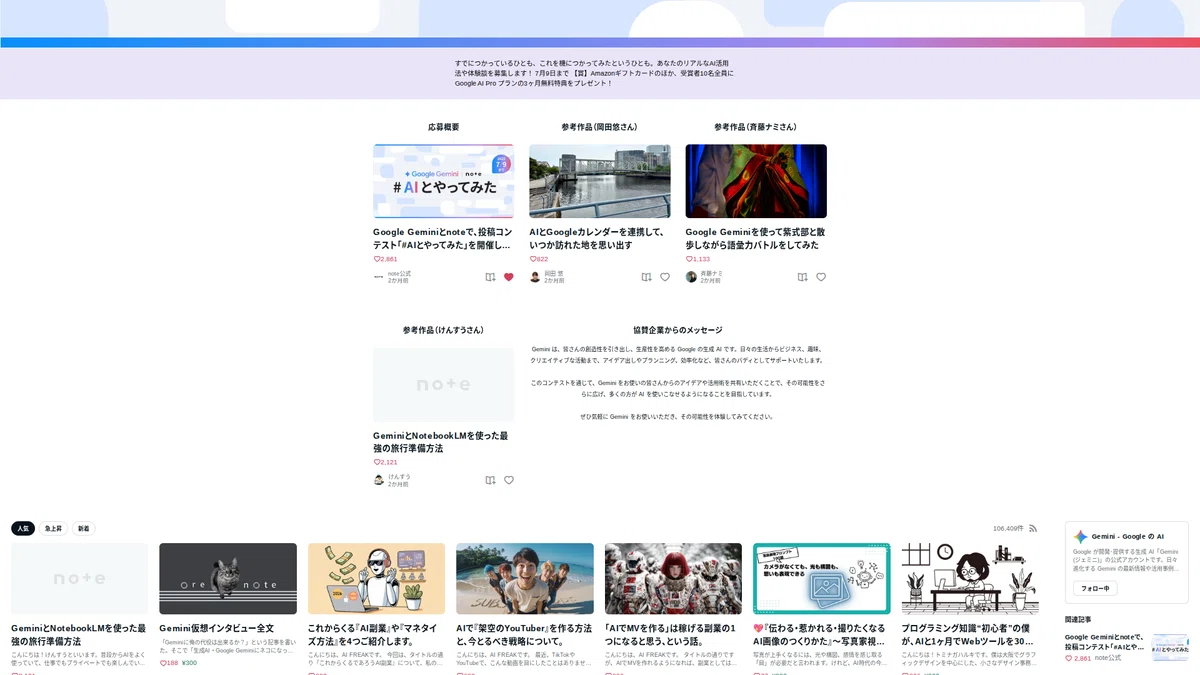Open the related article thumbnail in sidebar

[x=1170, y=647]
